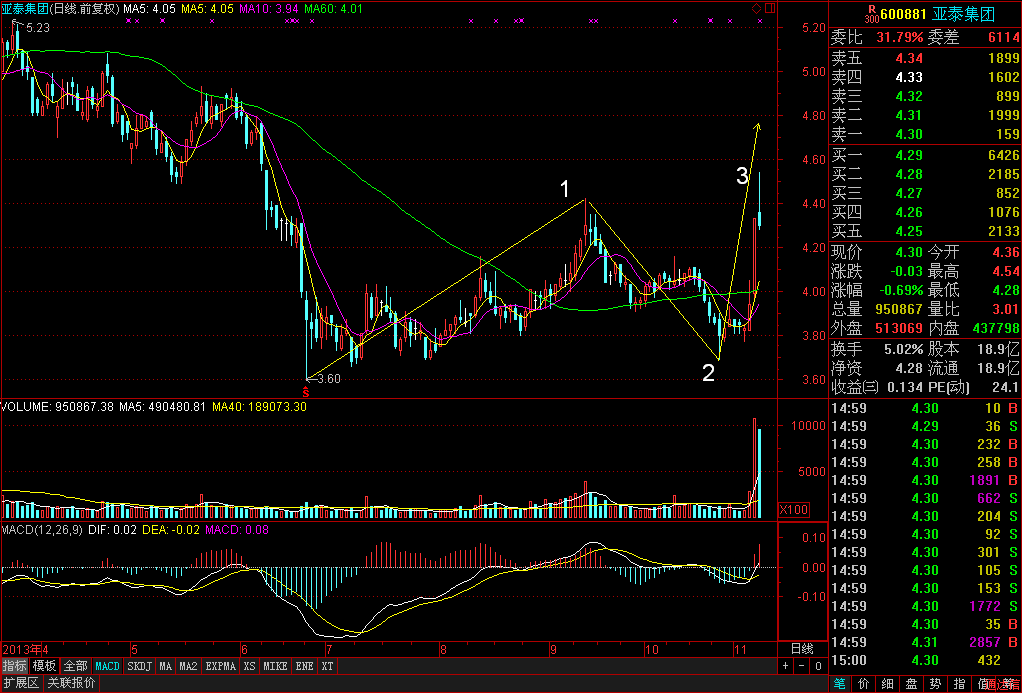Select the MACD indicator tab
The image size is (1022, 693).
tap(108, 666)
